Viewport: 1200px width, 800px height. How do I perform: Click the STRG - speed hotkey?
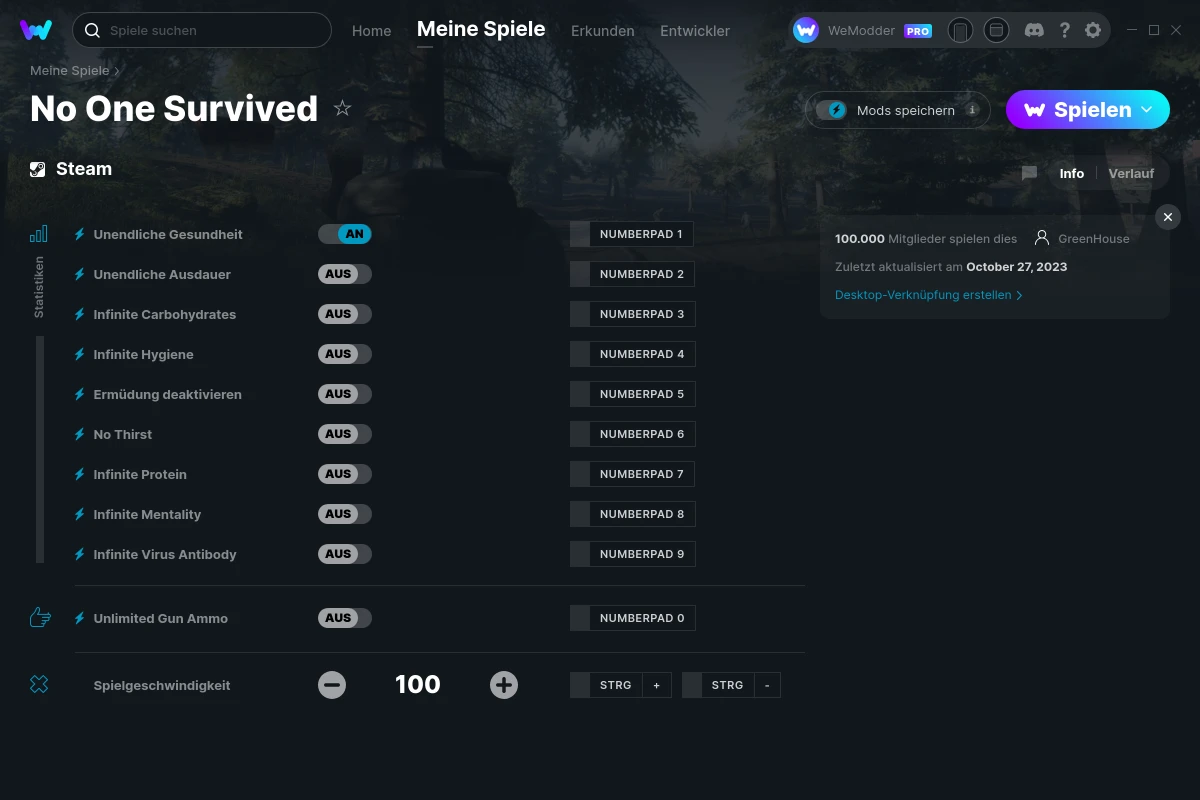click(731, 685)
